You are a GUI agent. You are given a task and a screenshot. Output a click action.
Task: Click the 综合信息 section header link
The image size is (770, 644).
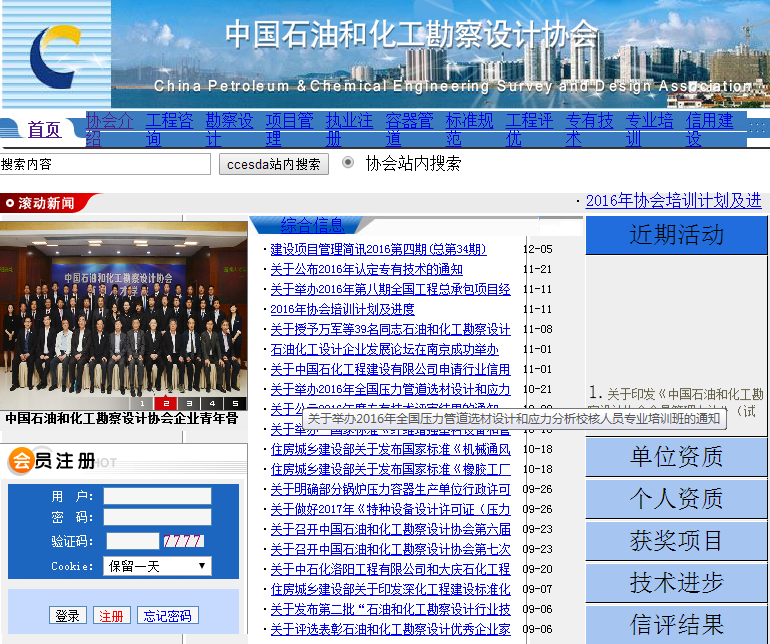point(312,225)
